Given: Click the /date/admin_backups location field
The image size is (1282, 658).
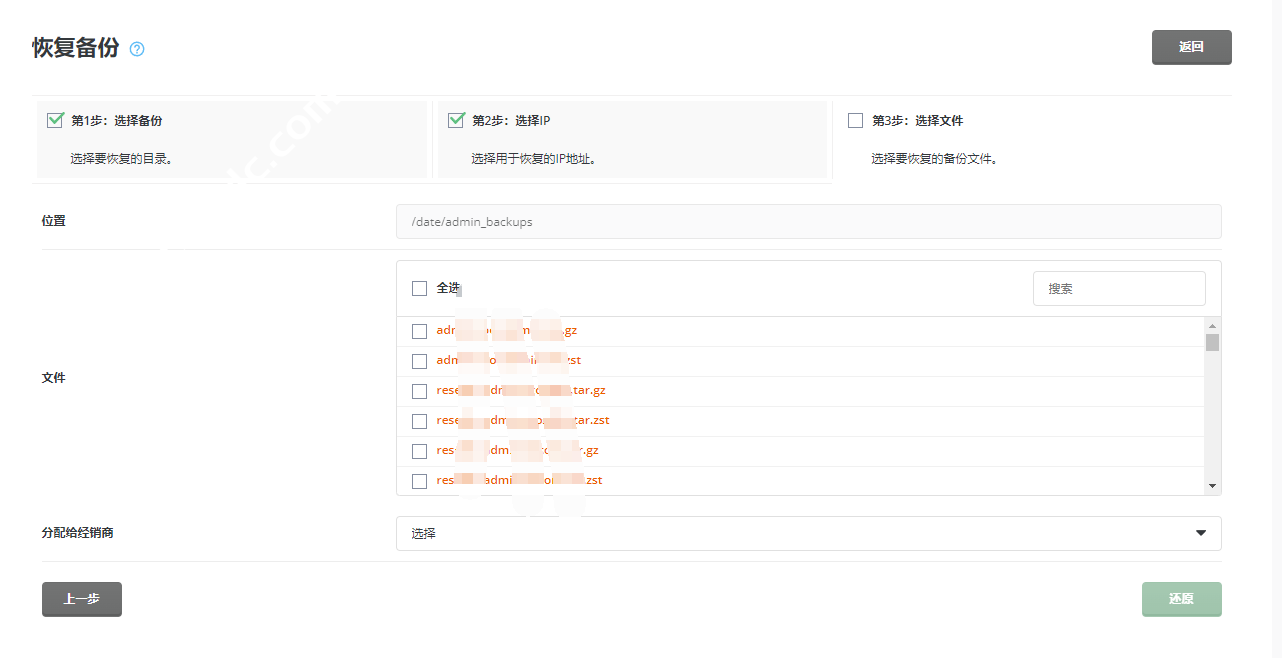Looking at the screenshot, I should click(808, 222).
